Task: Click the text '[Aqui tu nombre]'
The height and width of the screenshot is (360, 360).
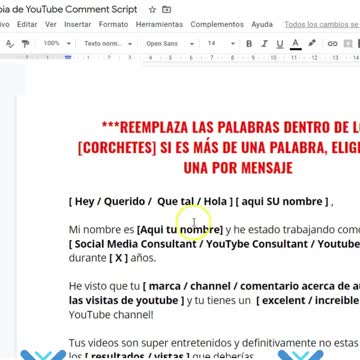Action: (x=180, y=230)
